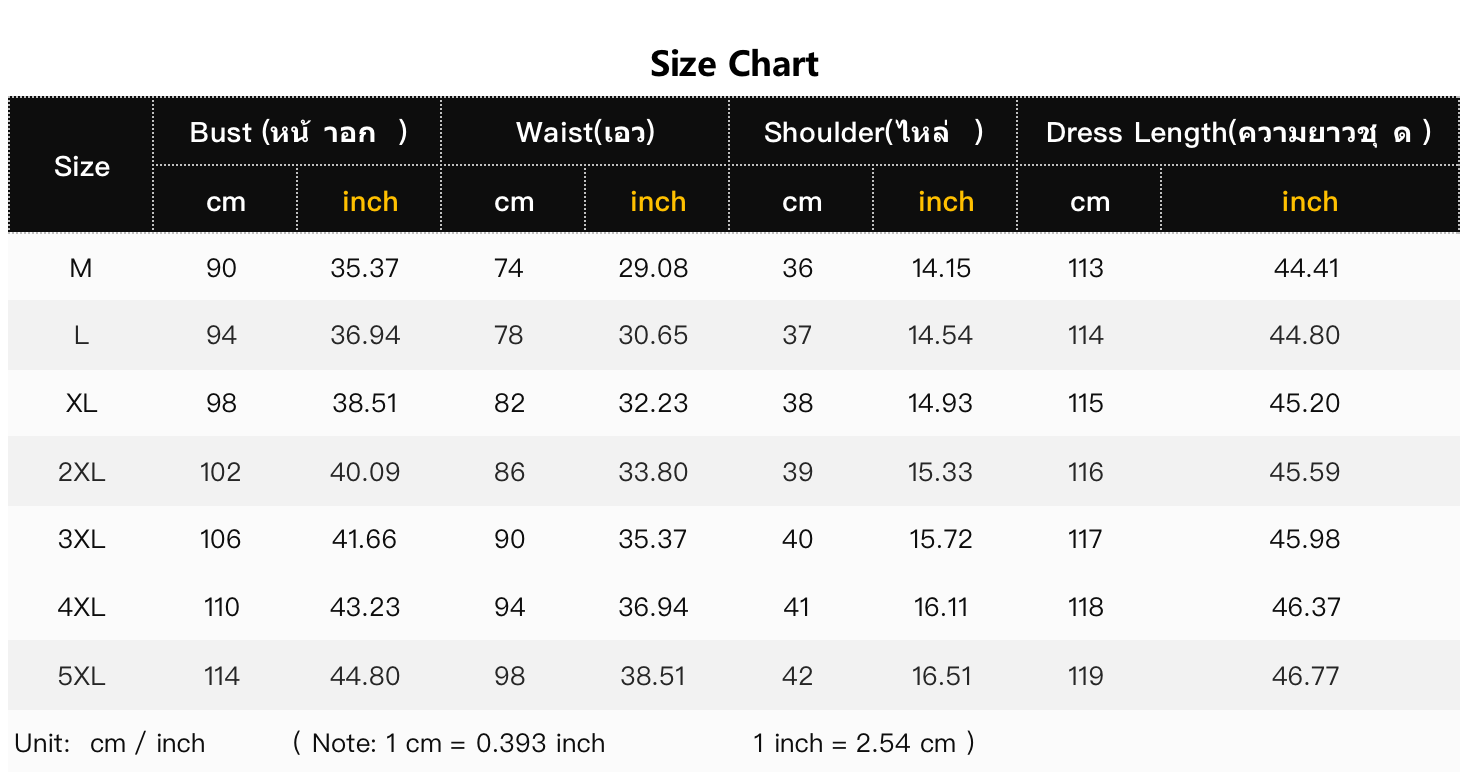Image resolution: width=1472 pixels, height=772 pixels.
Task: Select the shoulder inch value 16.11
Action: click(x=941, y=607)
